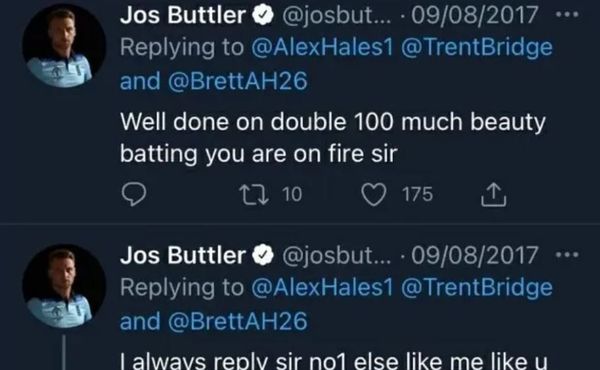Viewport: 600px width, 370px height.
Task: Click the reply icon on first tweet
Action: [134, 194]
